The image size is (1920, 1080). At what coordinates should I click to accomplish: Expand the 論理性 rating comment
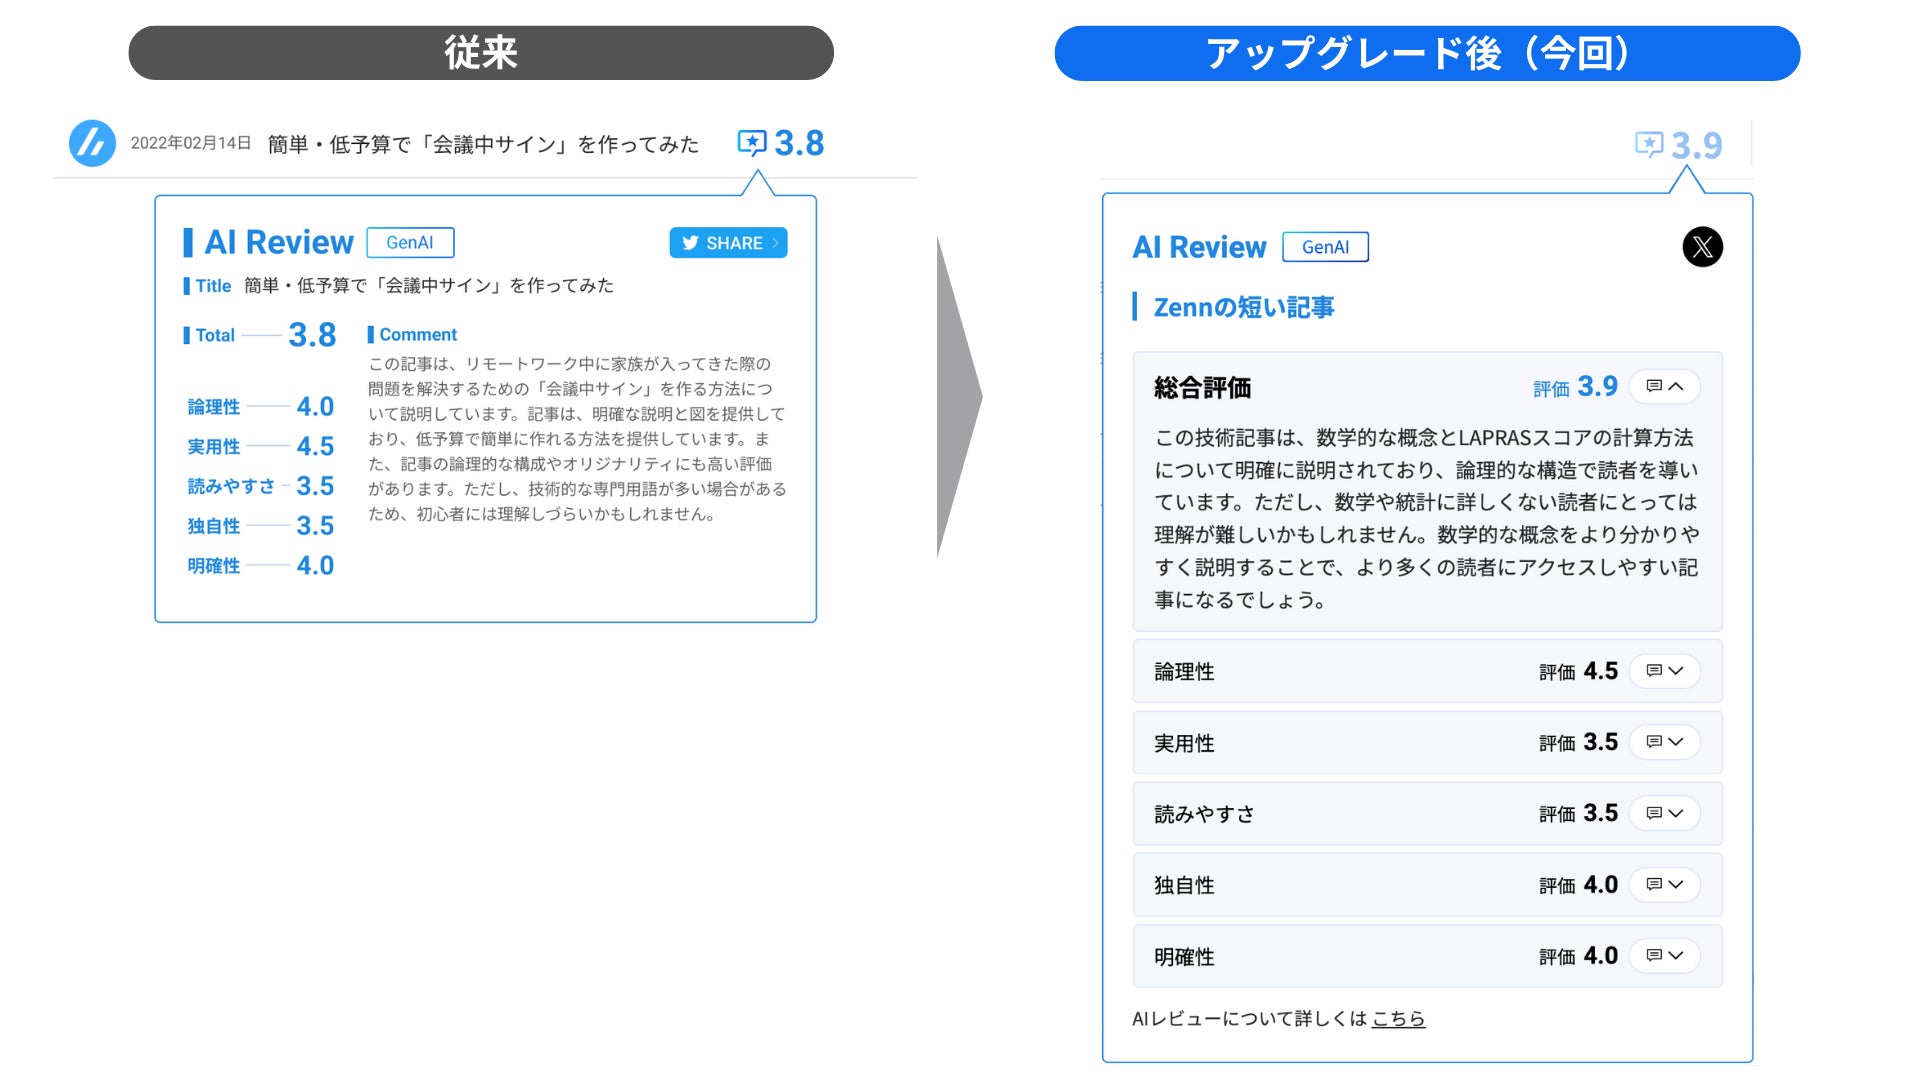1665,671
